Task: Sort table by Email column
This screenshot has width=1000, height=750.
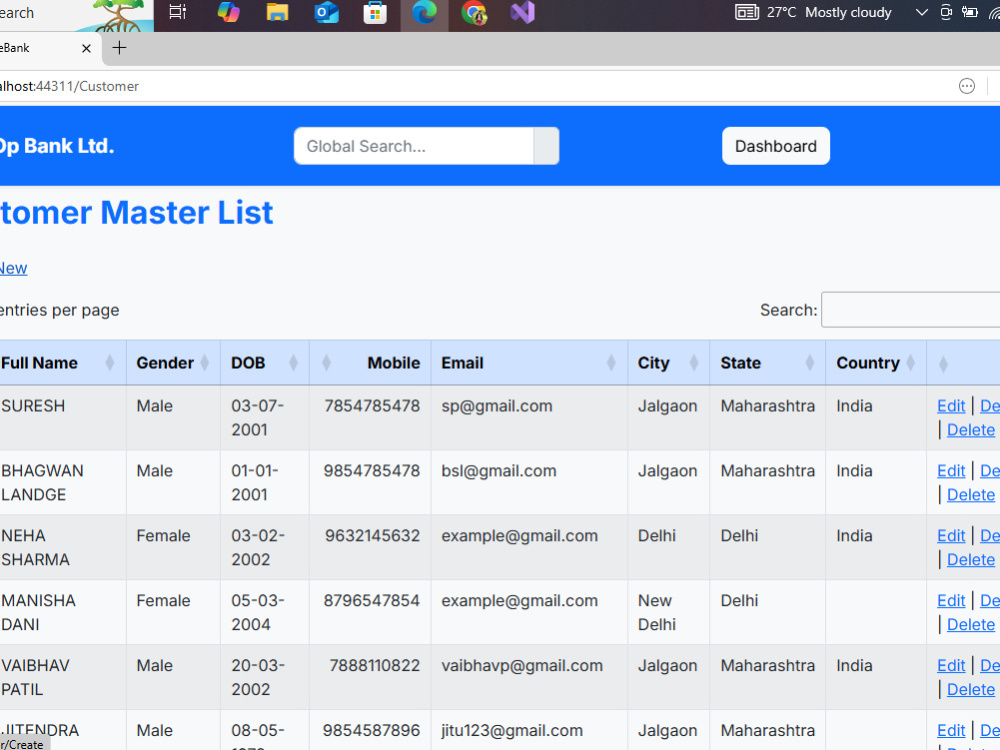Action: pos(529,363)
